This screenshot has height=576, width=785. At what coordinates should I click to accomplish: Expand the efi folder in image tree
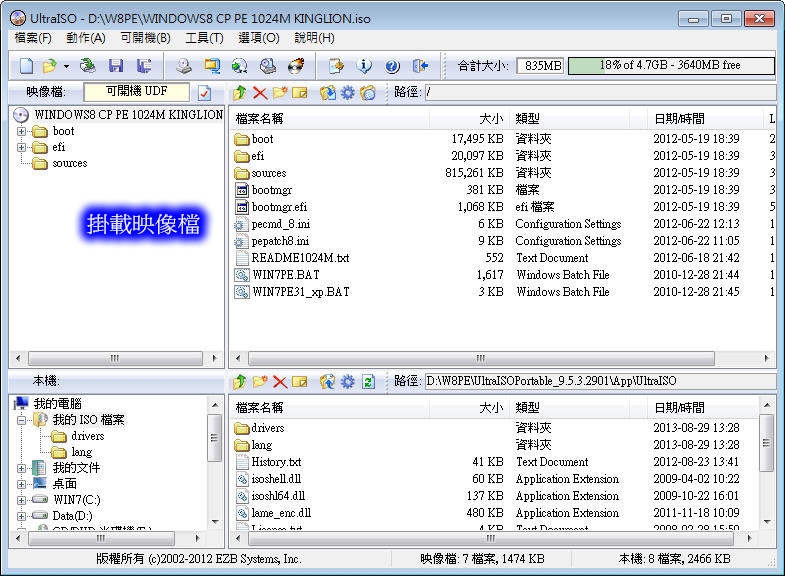[22, 148]
